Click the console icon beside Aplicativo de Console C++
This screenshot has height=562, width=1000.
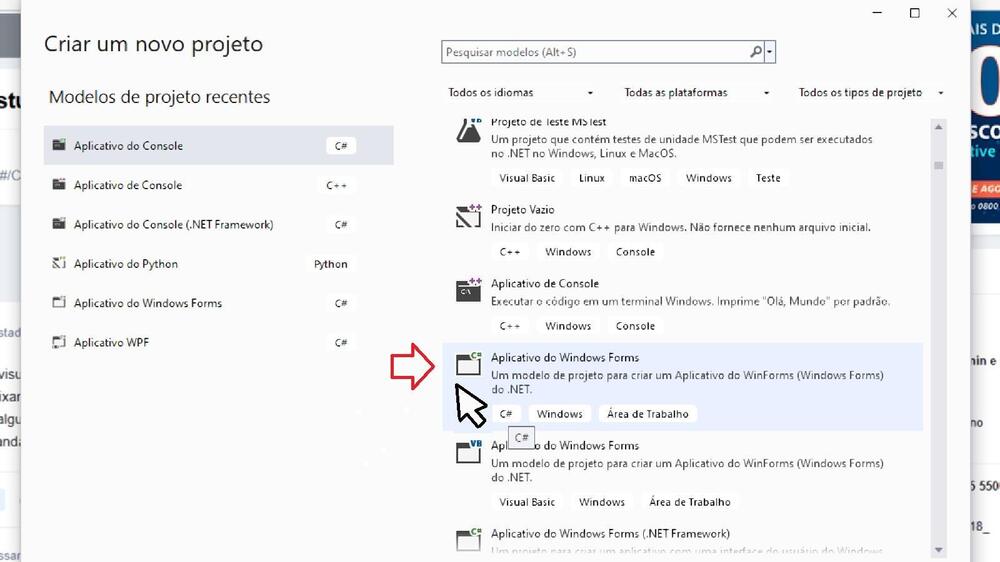pos(59,184)
